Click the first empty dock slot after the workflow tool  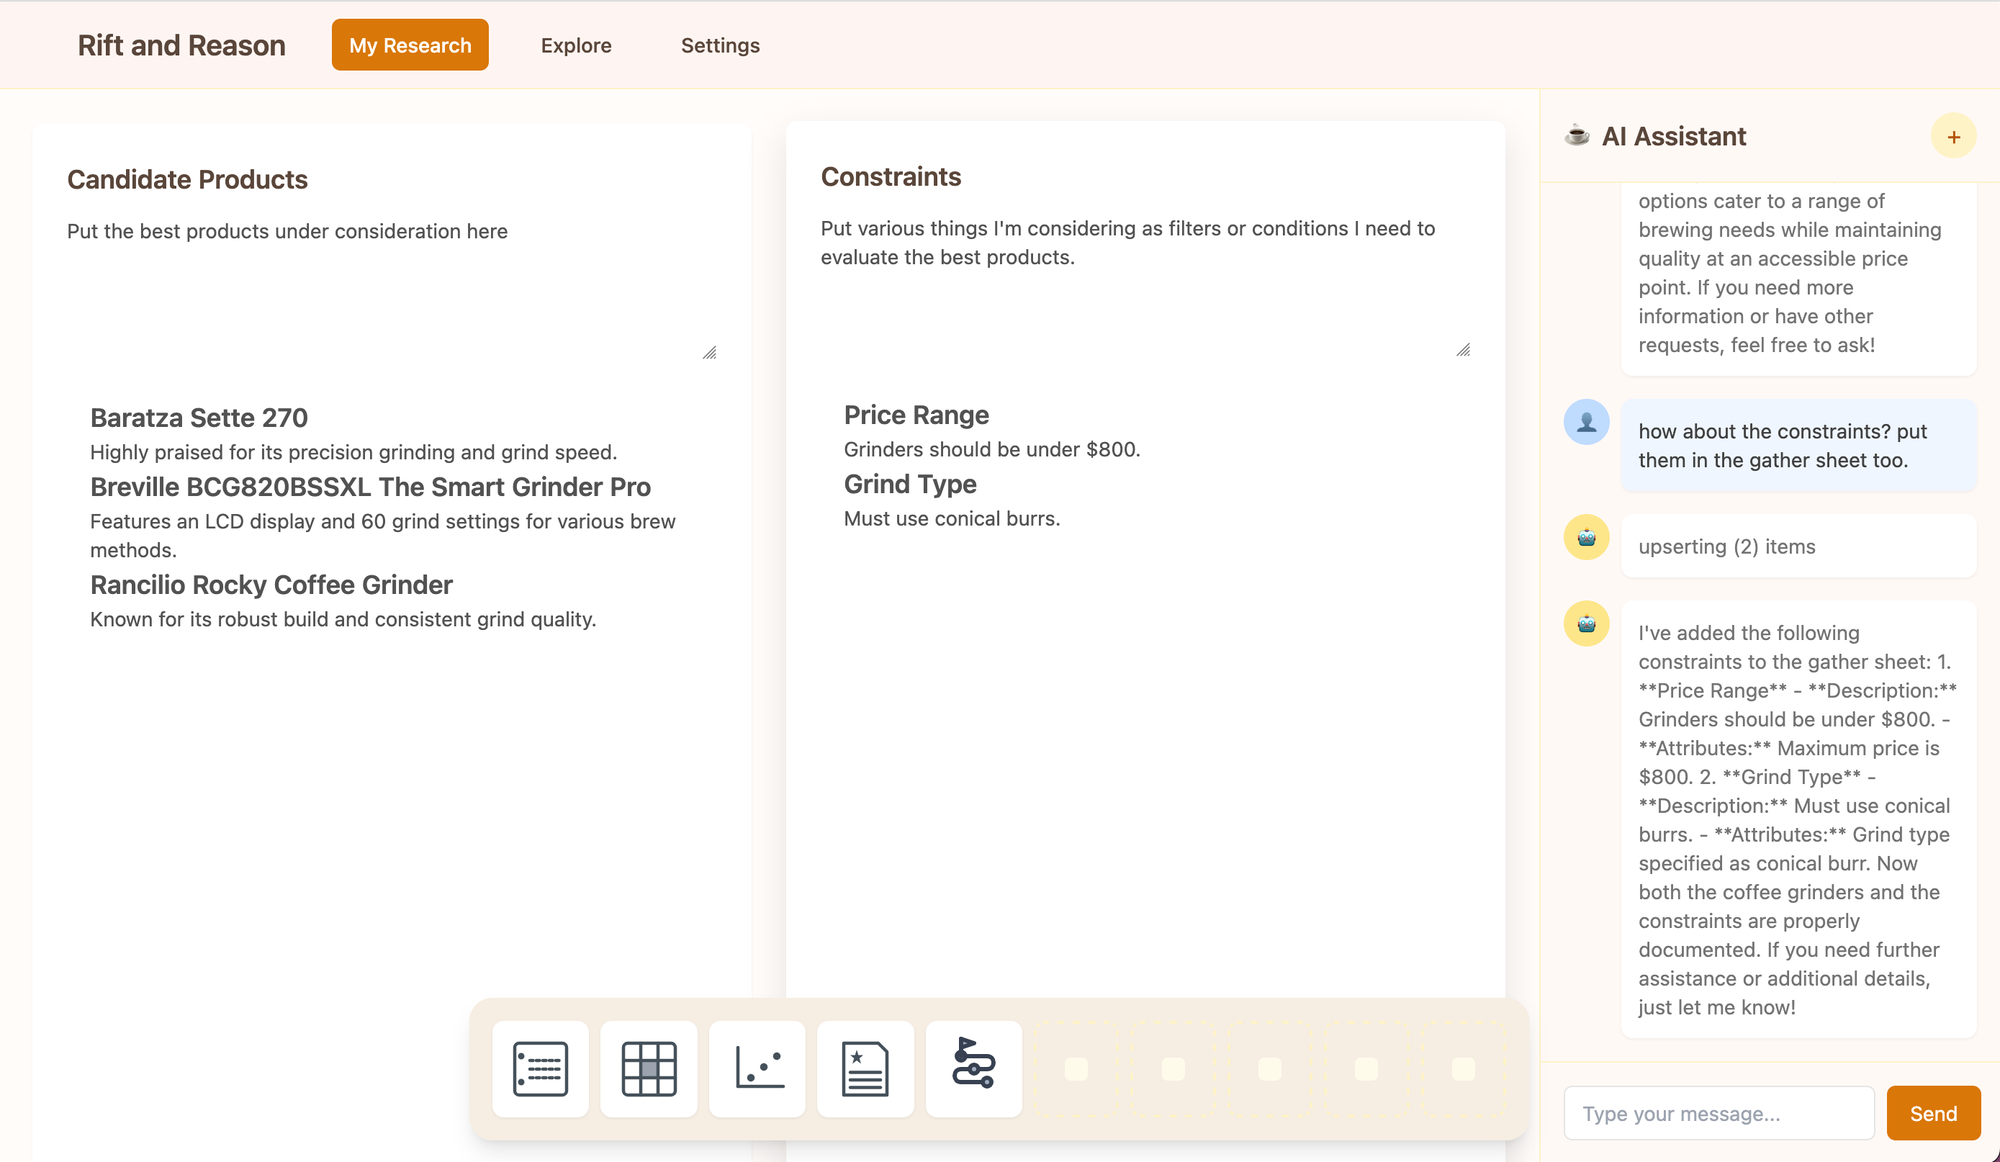coord(1076,1069)
